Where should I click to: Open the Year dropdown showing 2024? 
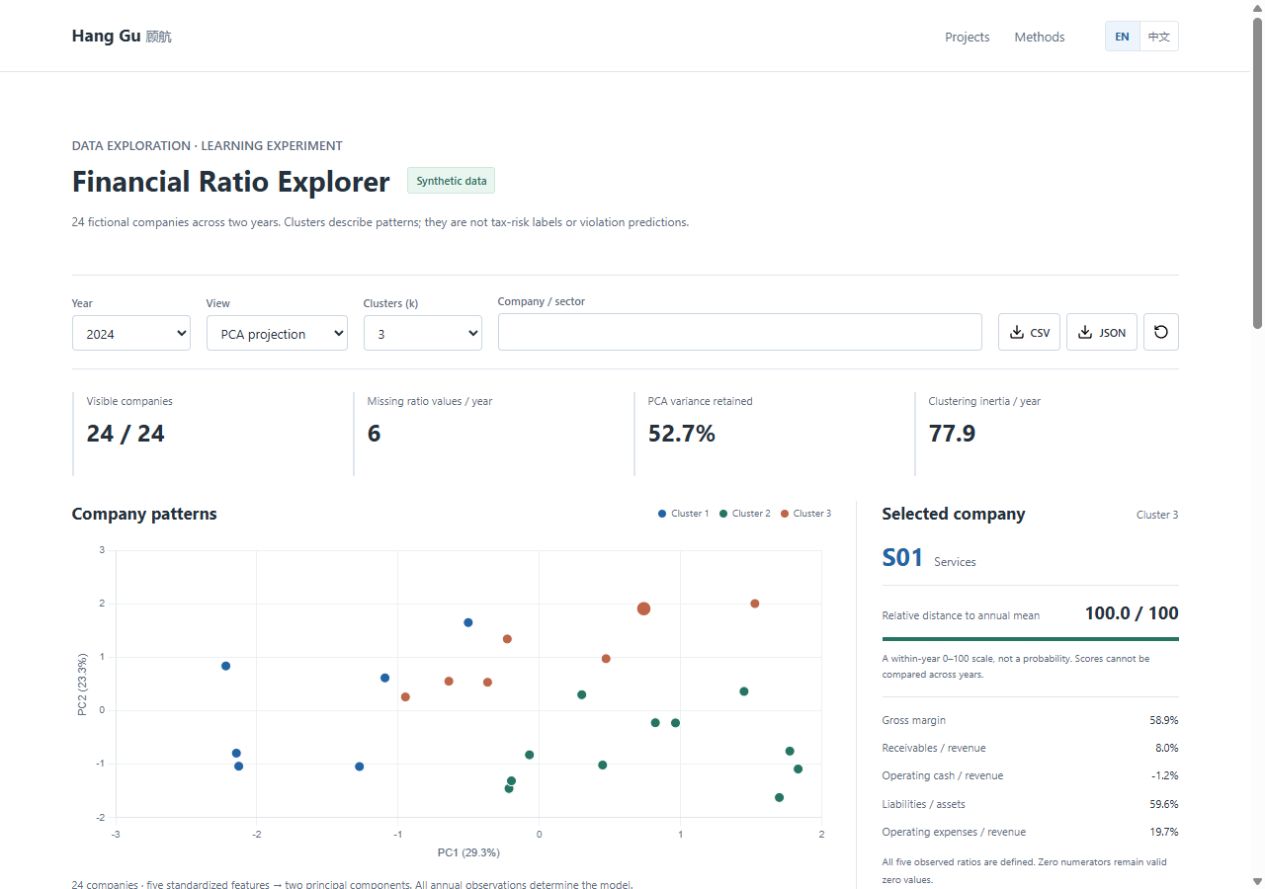pyautogui.click(x=131, y=333)
